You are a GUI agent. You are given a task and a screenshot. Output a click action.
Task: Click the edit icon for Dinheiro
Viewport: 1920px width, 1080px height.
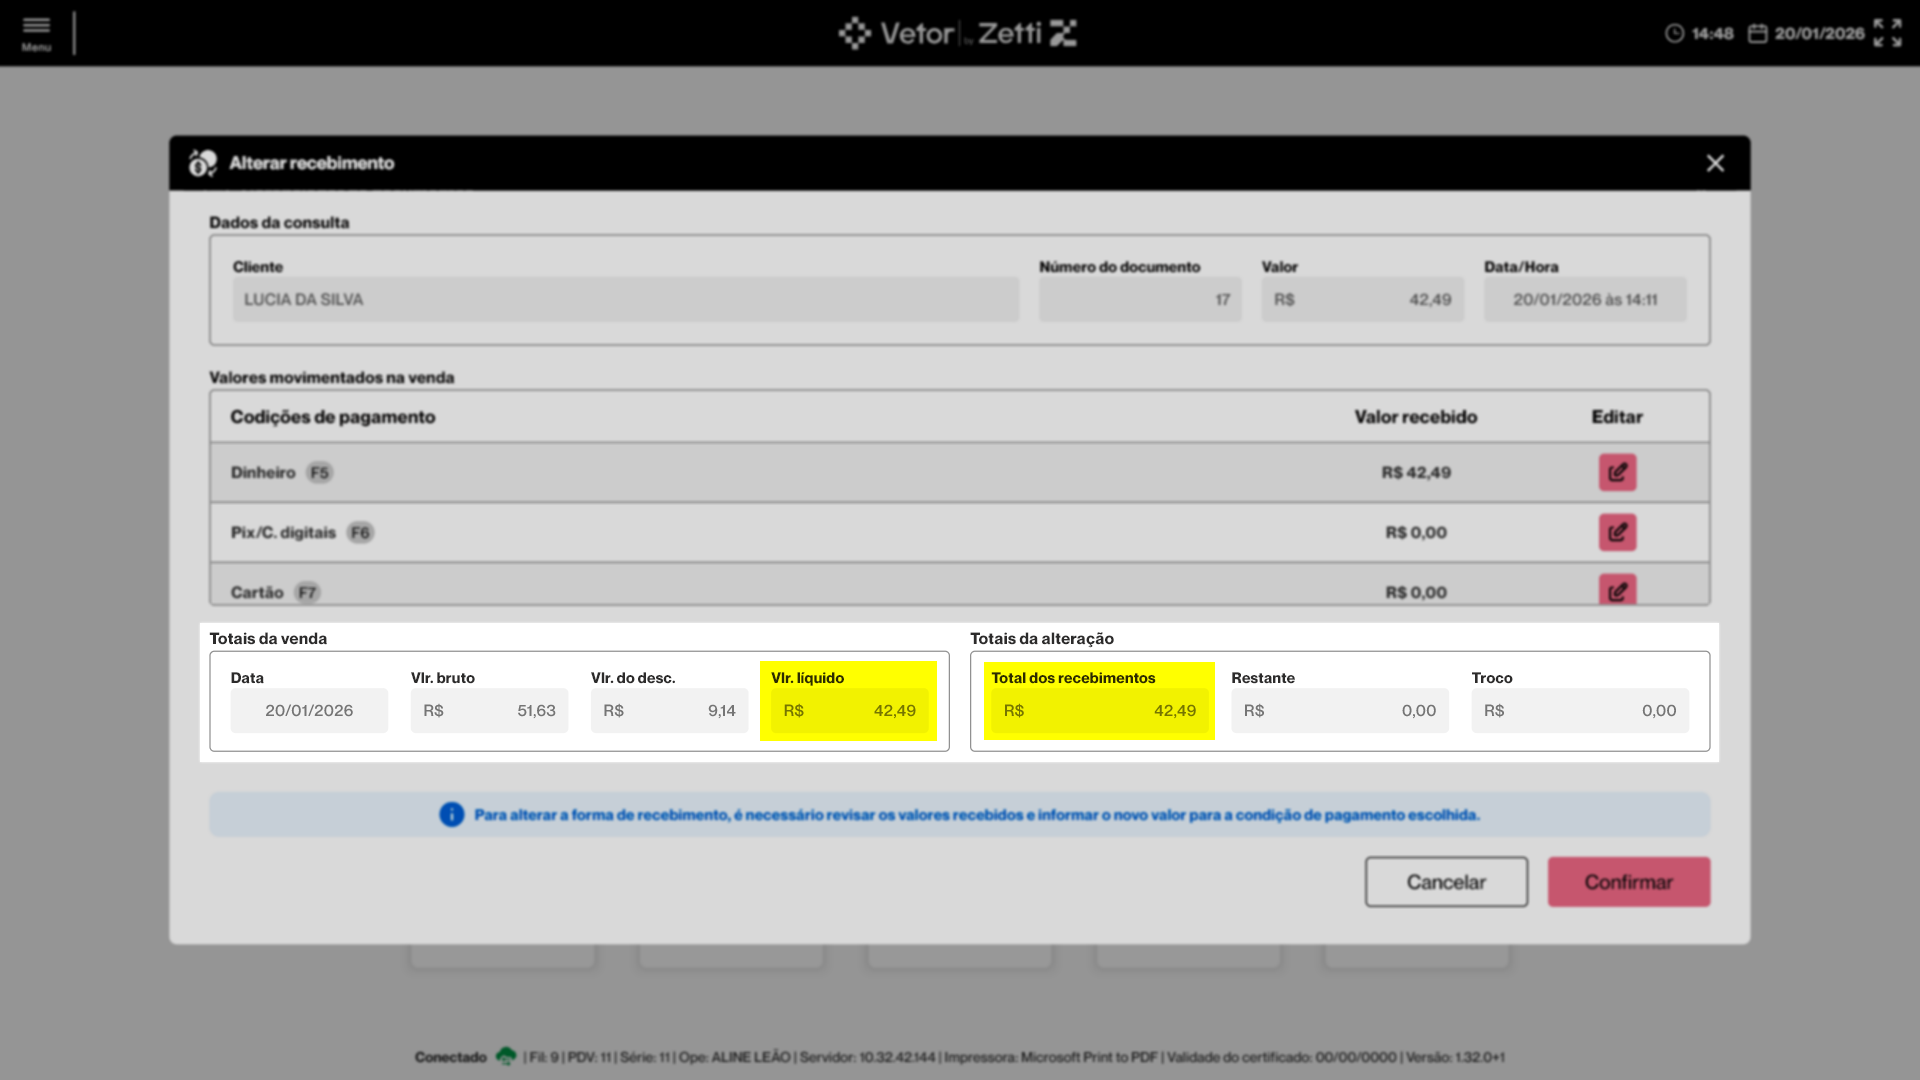pos(1616,472)
